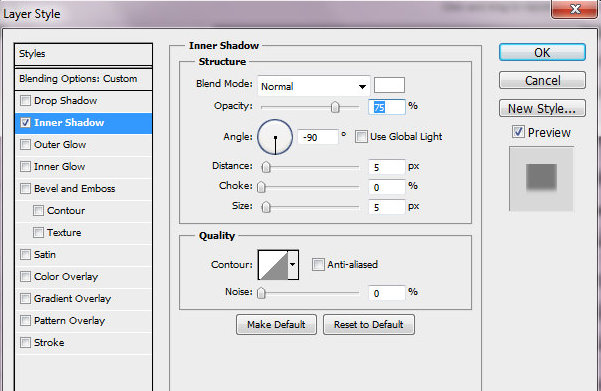The width and height of the screenshot is (601, 391).
Task: Click Reset to Default button
Action: click(x=368, y=324)
